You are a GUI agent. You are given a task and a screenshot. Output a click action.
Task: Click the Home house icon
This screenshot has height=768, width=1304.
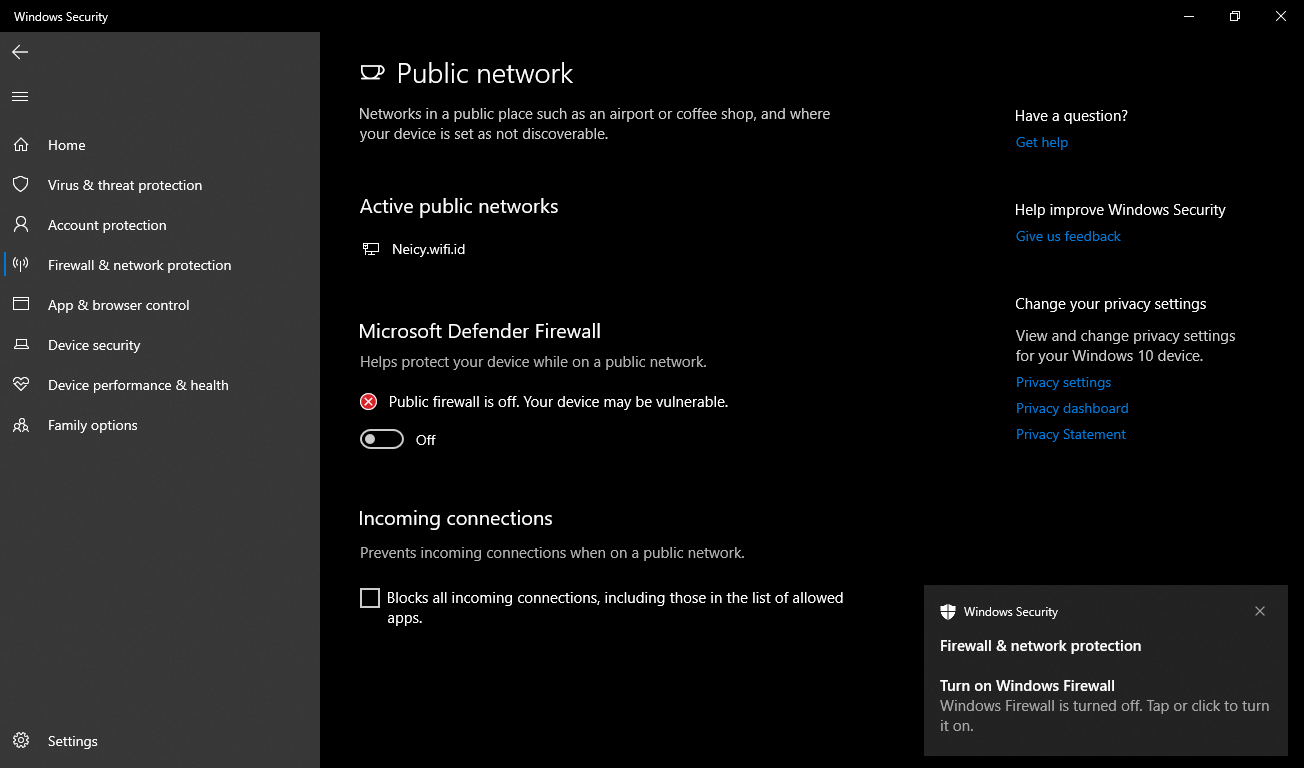(x=21, y=145)
